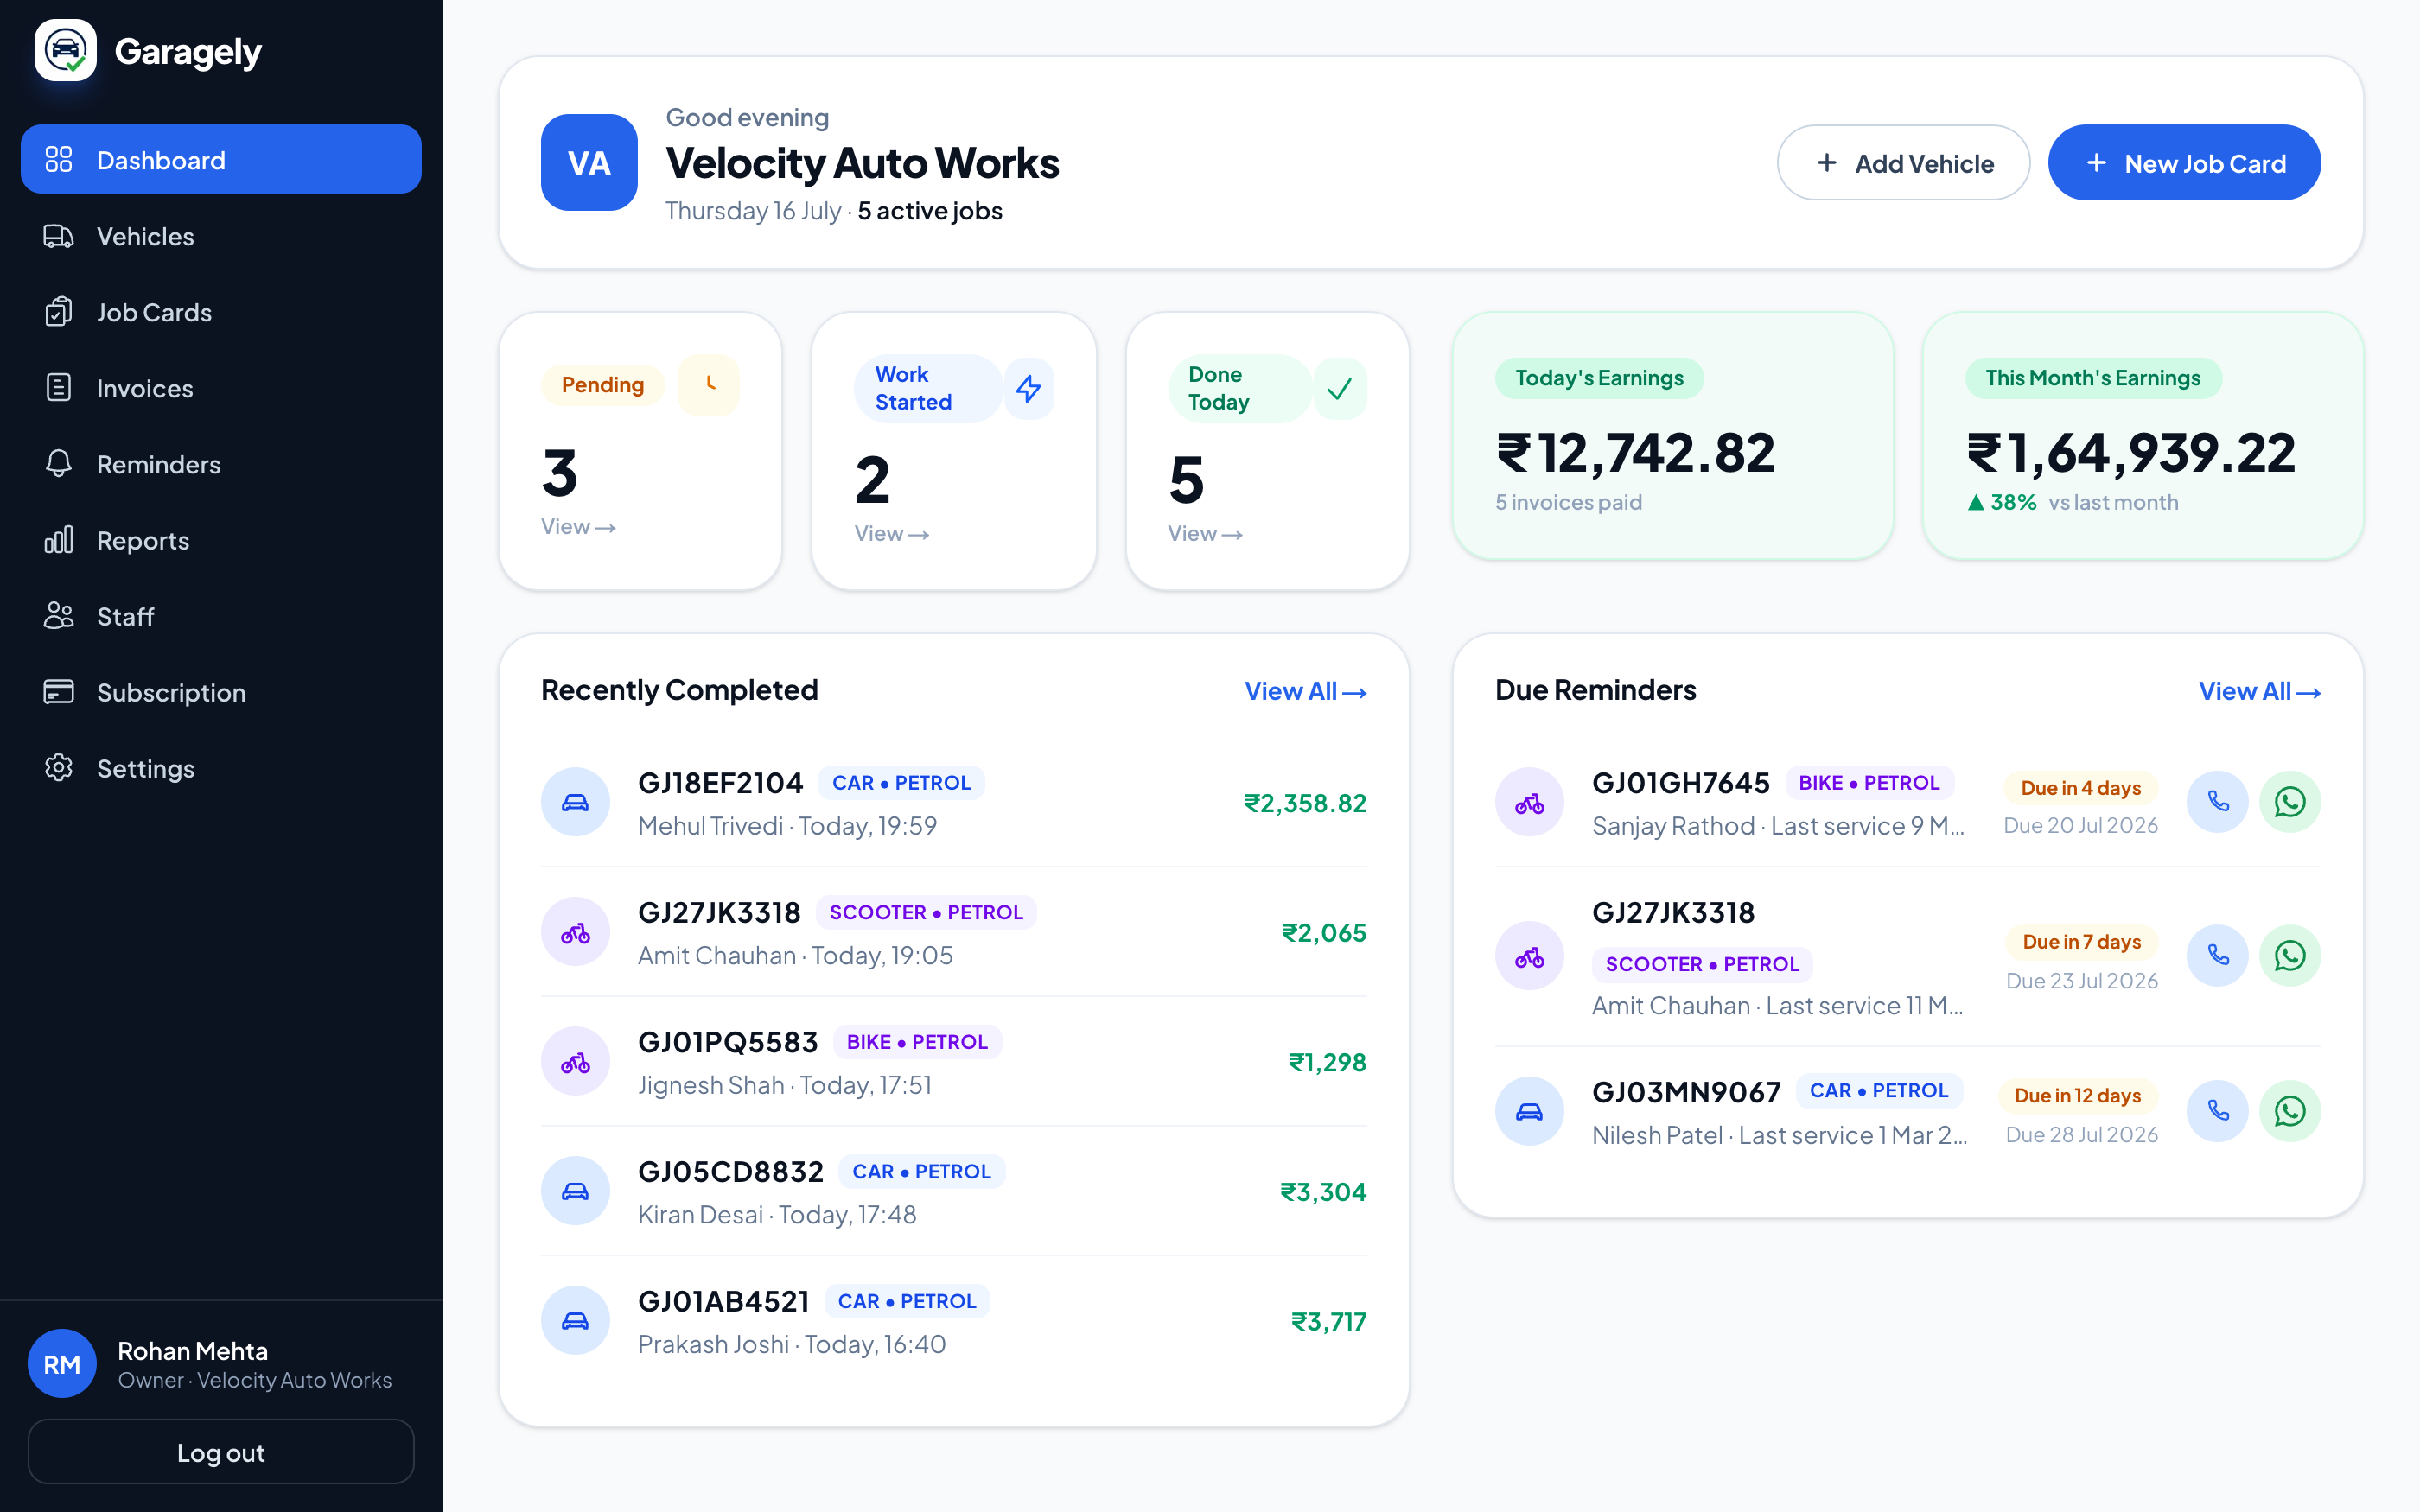Click '5 active jobs' text
Screen dimensions: 2420x1512
930,211
